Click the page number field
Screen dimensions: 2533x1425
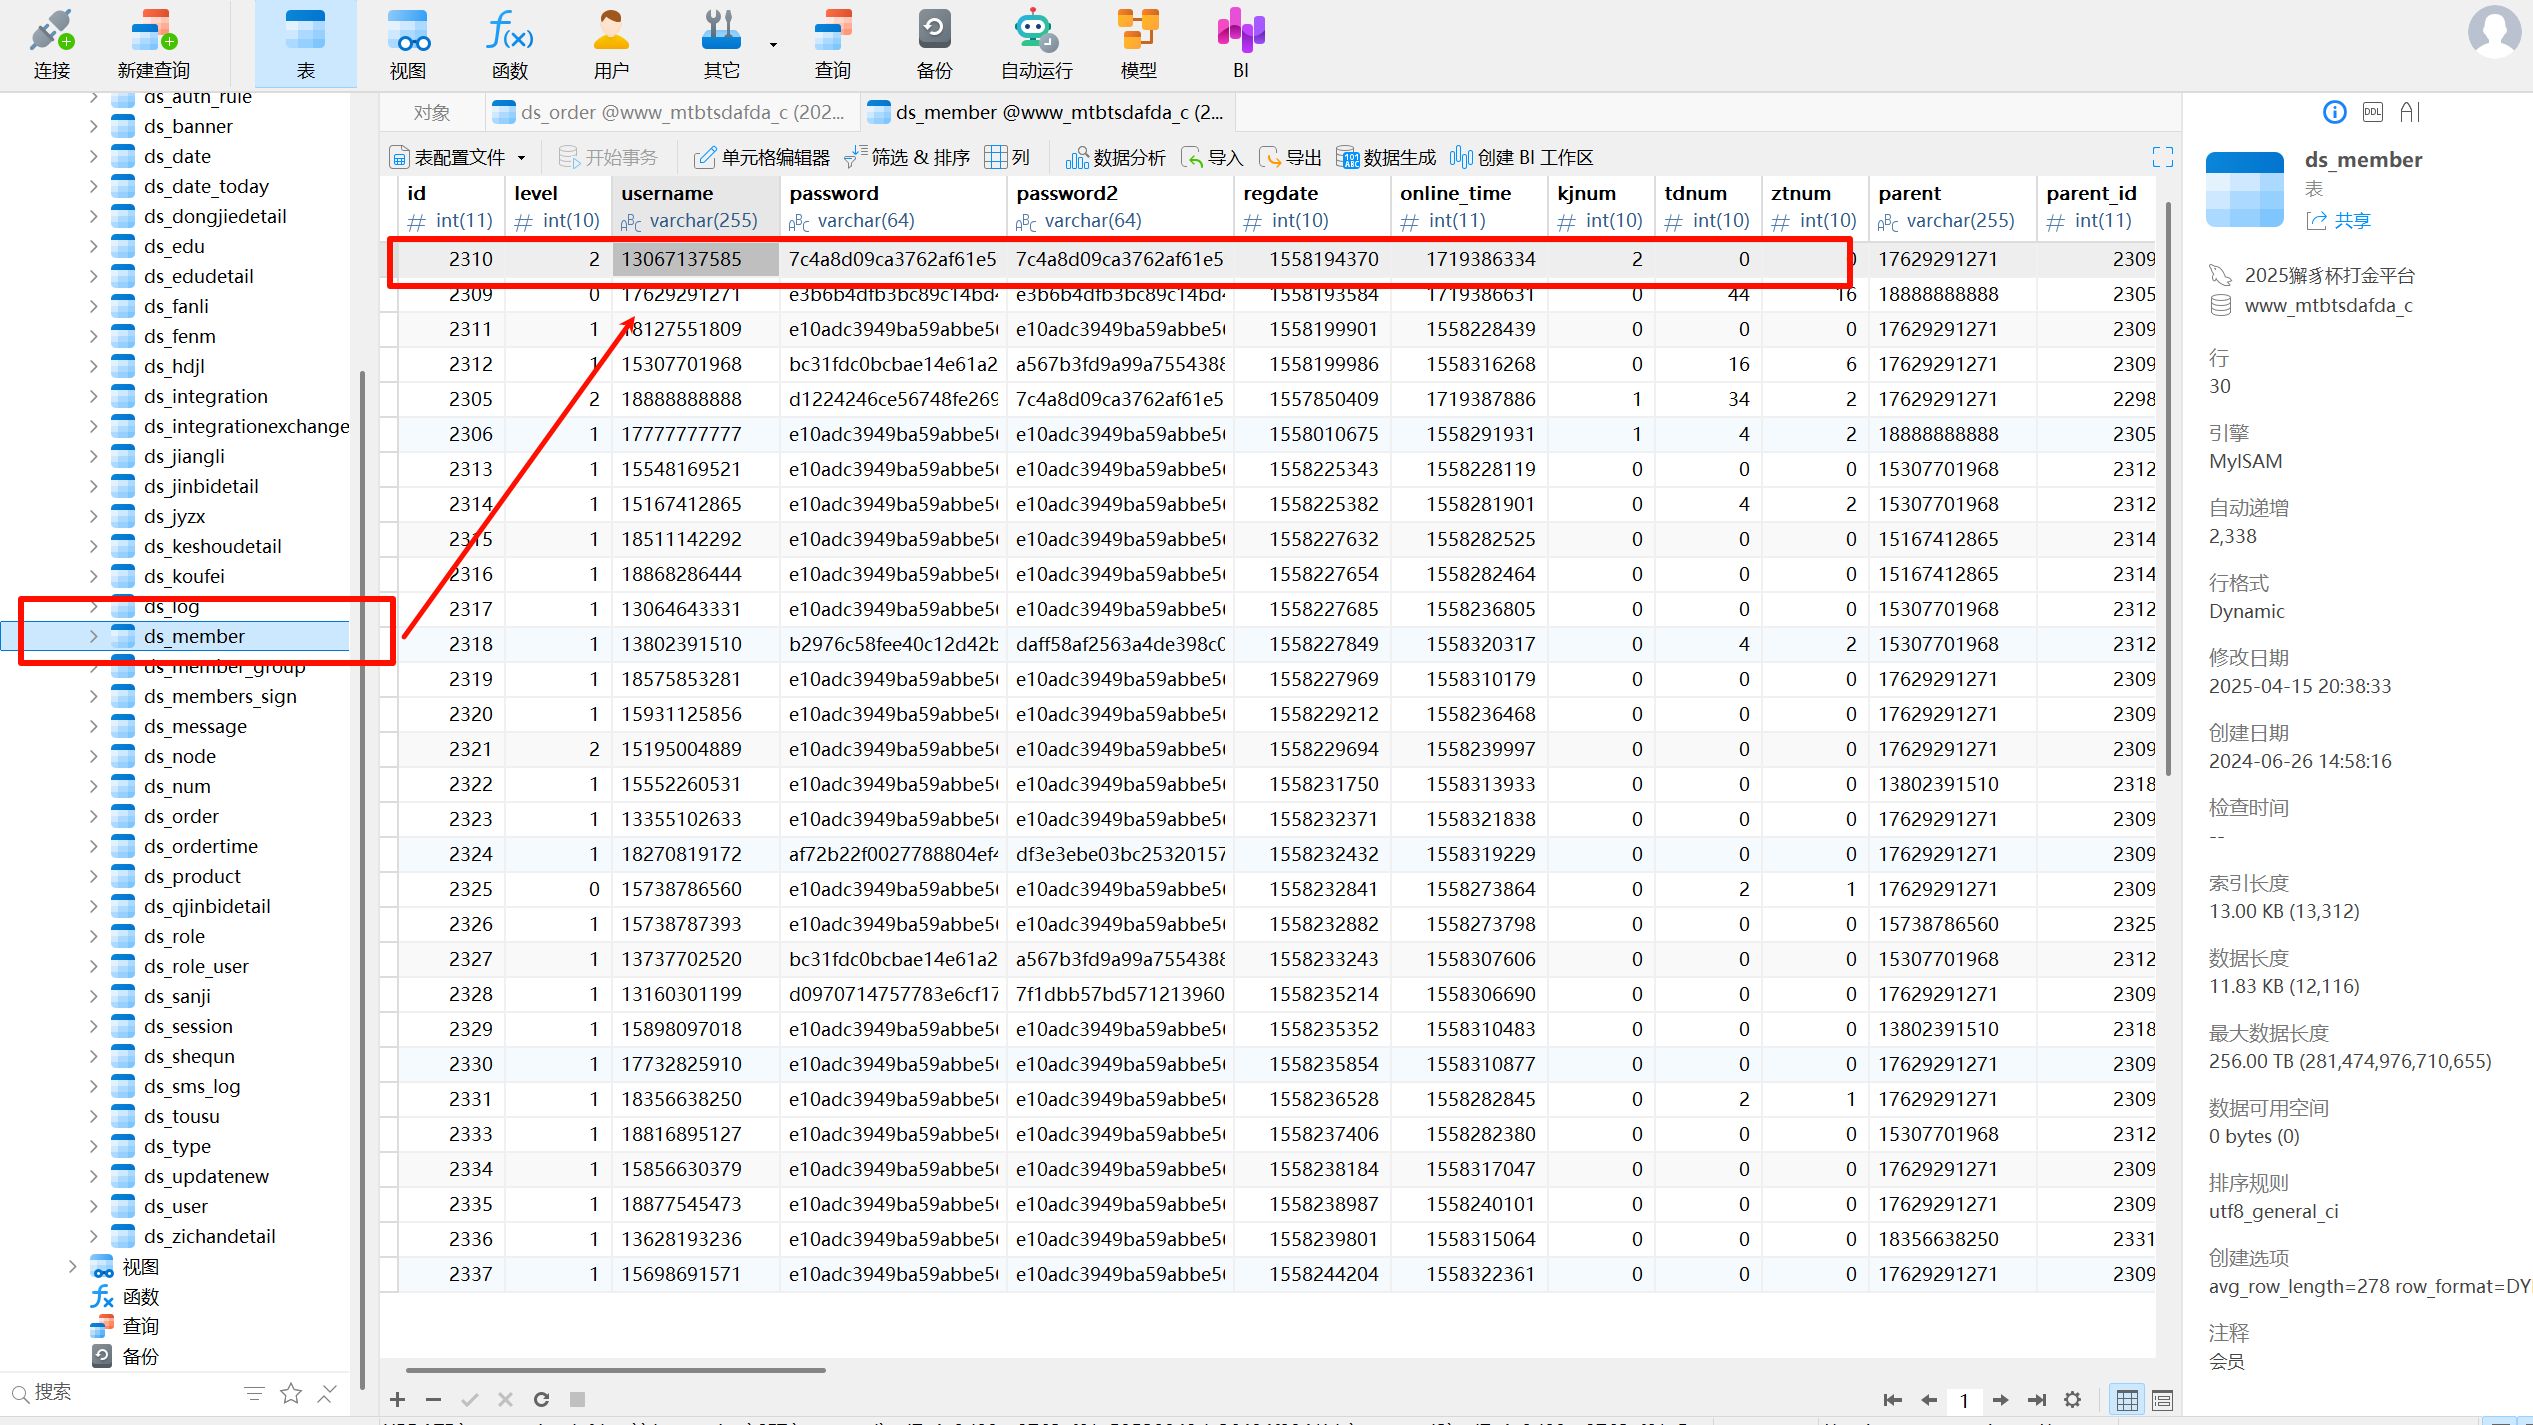[x=1964, y=1400]
